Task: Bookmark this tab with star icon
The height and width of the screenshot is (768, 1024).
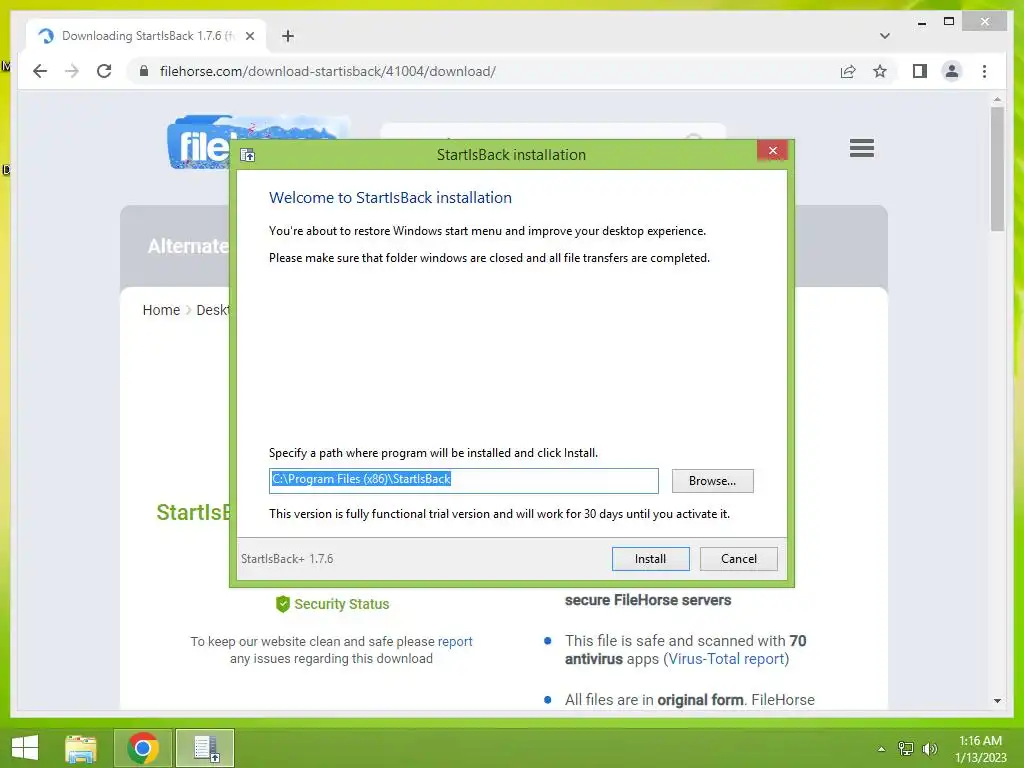Action: click(x=880, y=71)
